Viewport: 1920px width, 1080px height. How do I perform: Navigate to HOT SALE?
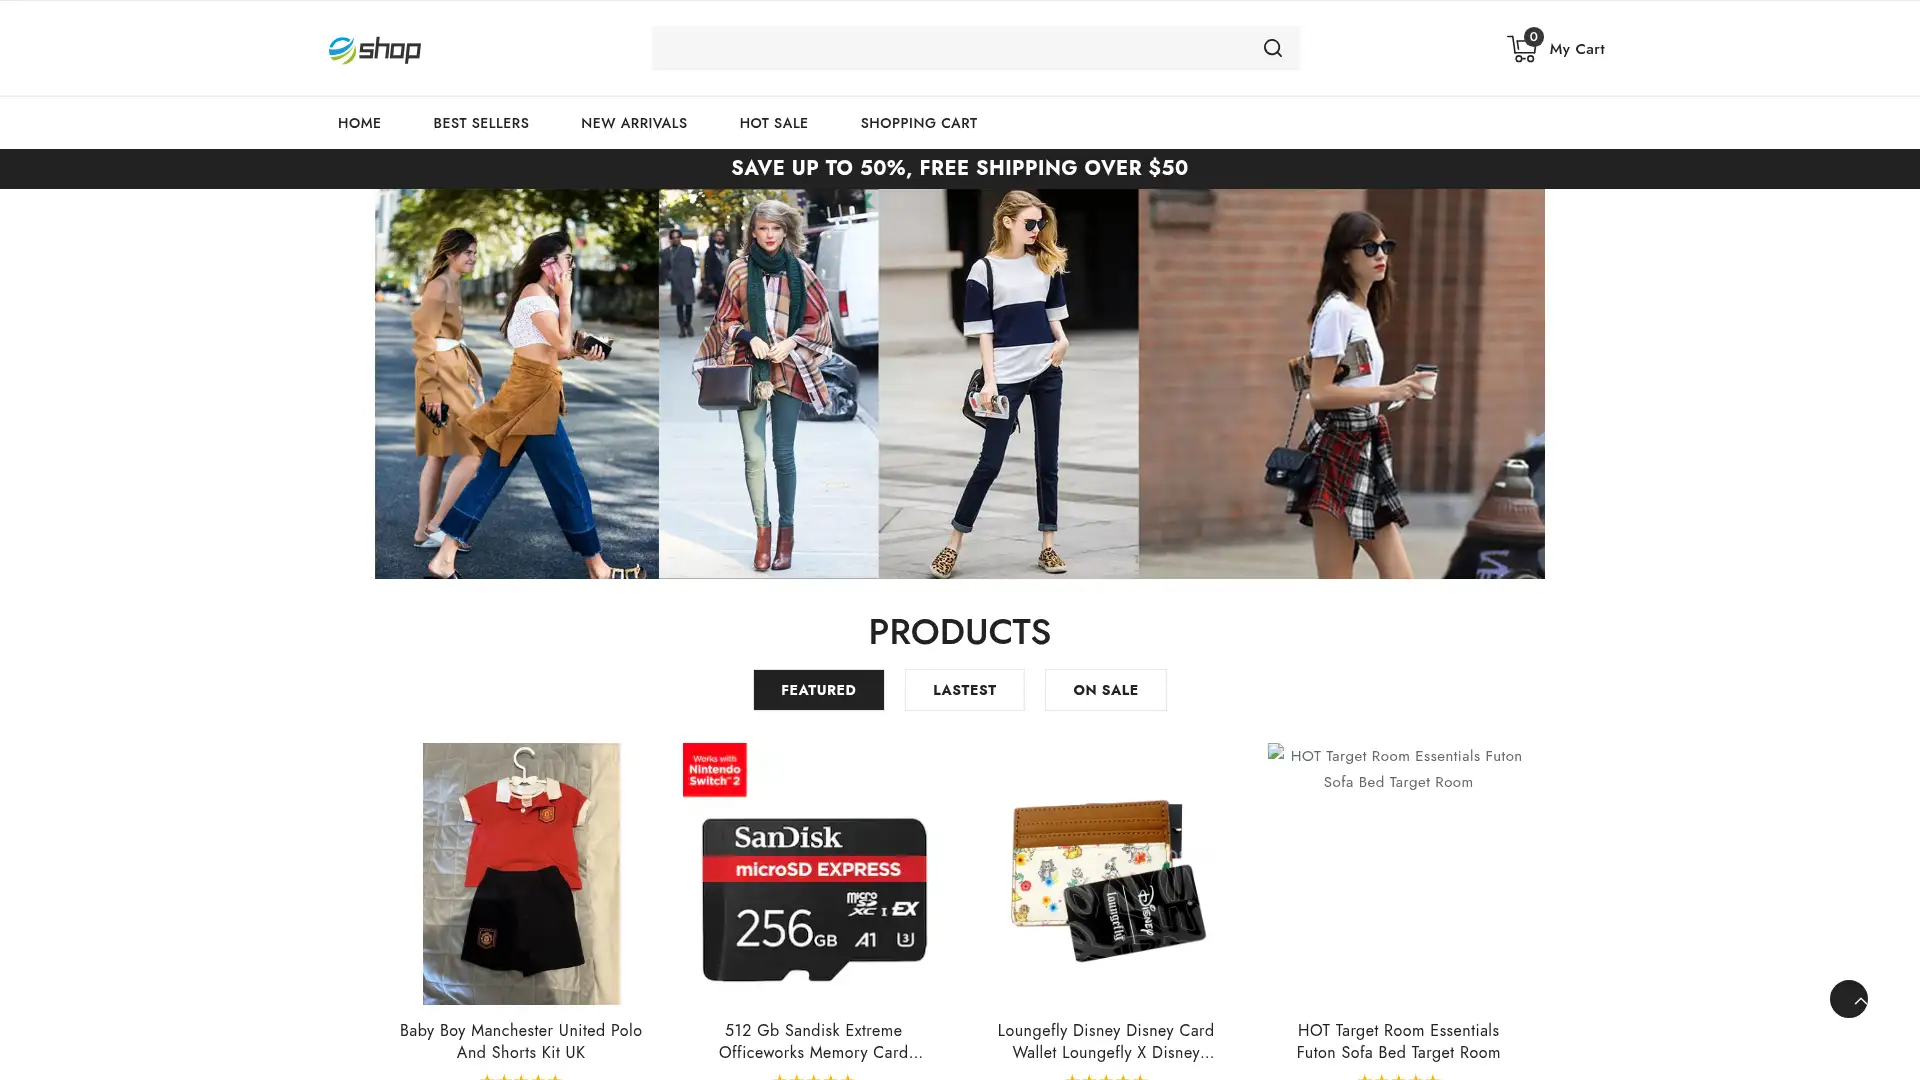coord(773,123)
